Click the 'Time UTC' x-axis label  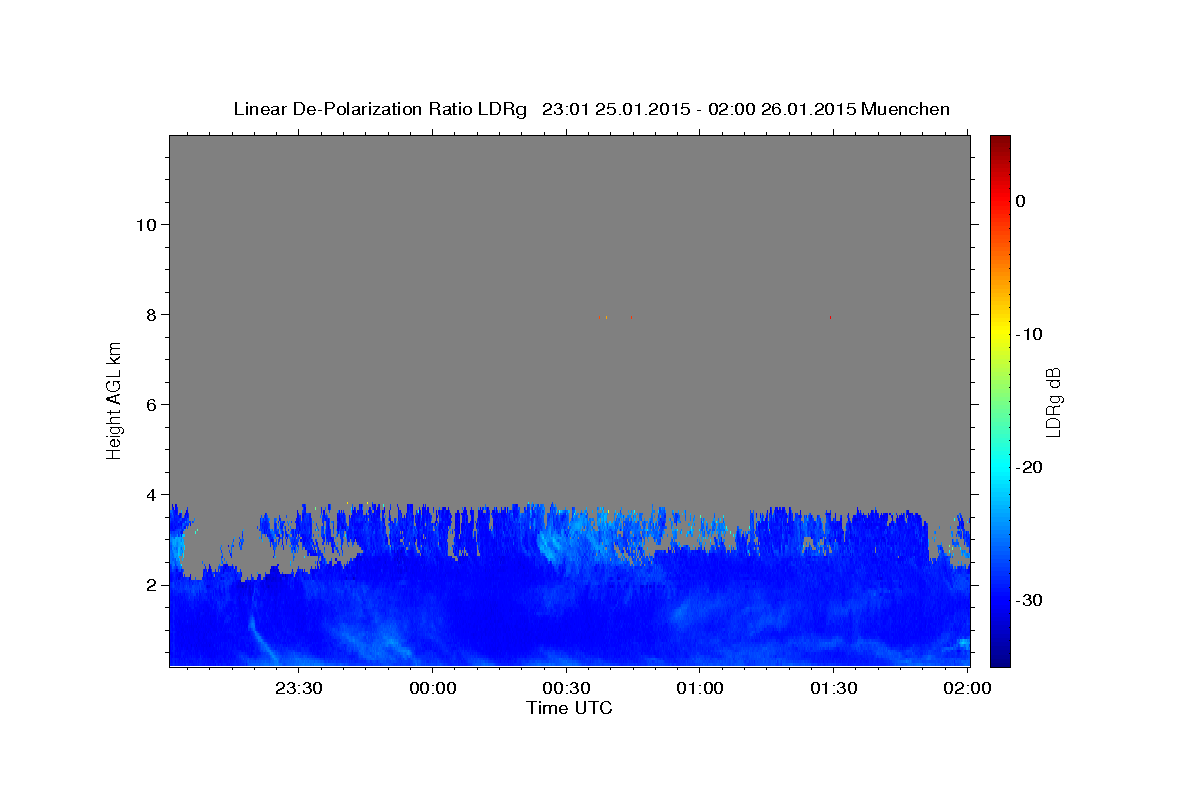click(x=569, y=708)
